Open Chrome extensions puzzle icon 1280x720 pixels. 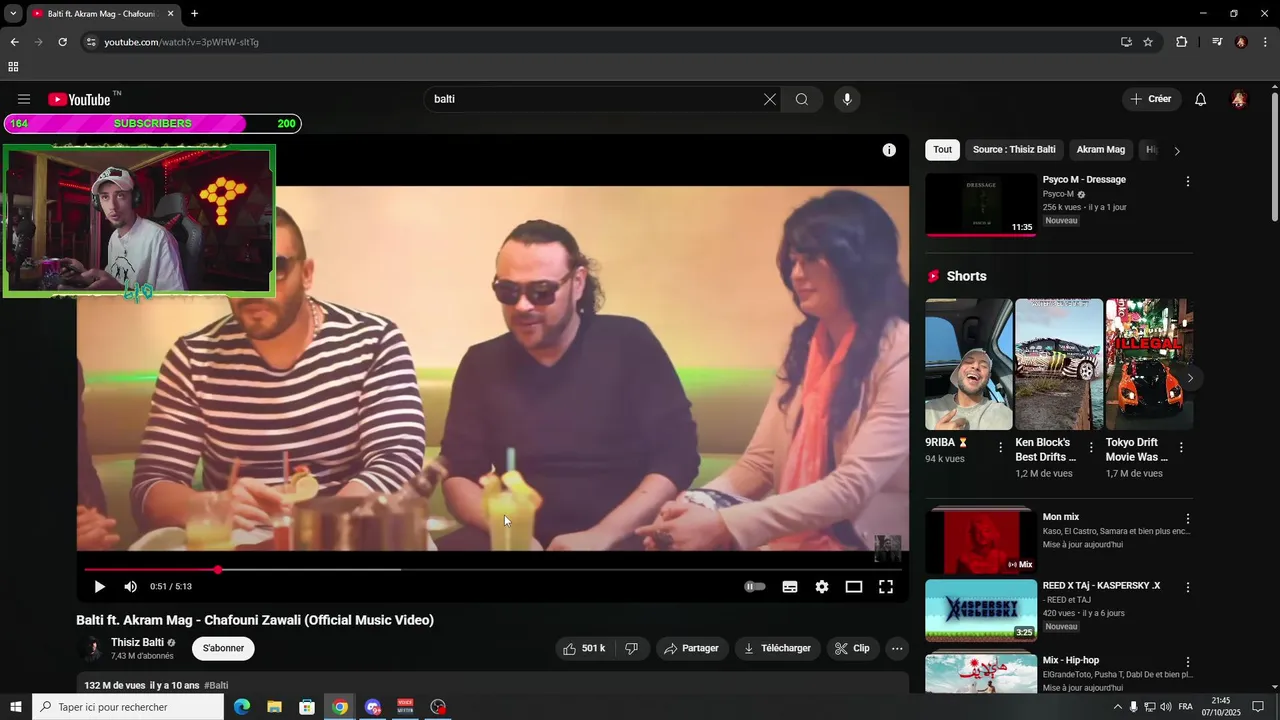[x=1182, y=42]
